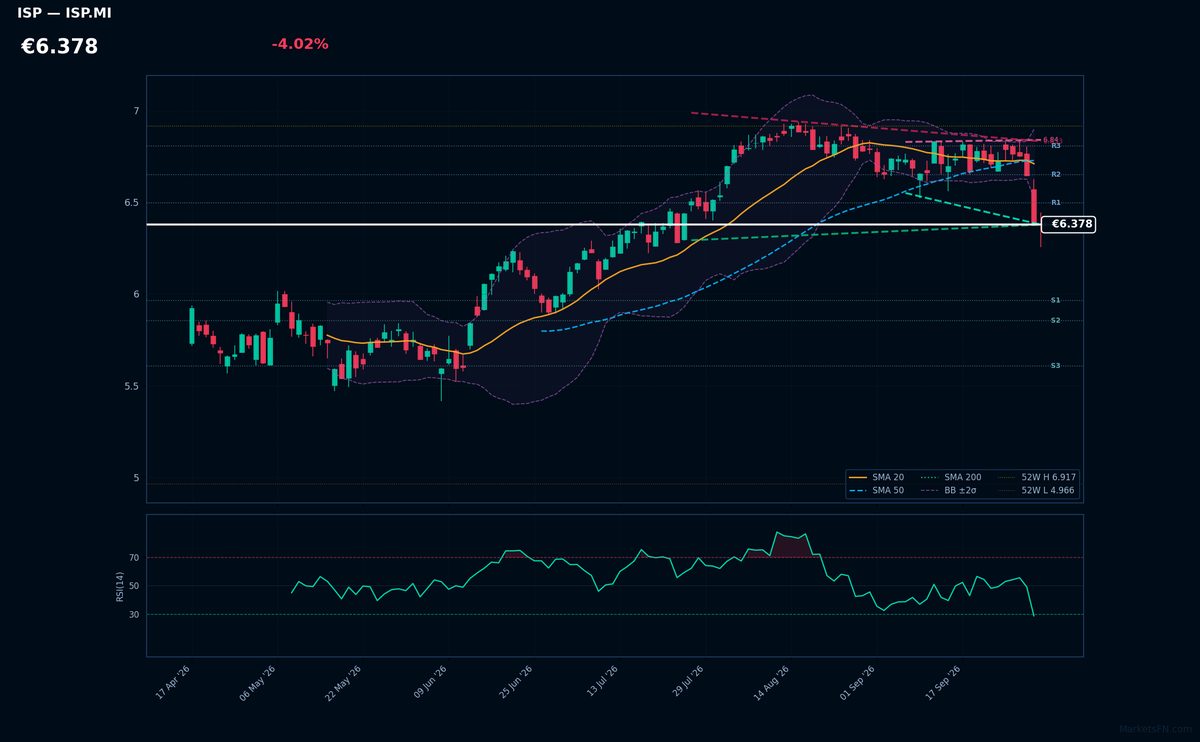
Task: Click the RSI 50 midline axis label
Action: pyautogui.click(x=134, y=586)
